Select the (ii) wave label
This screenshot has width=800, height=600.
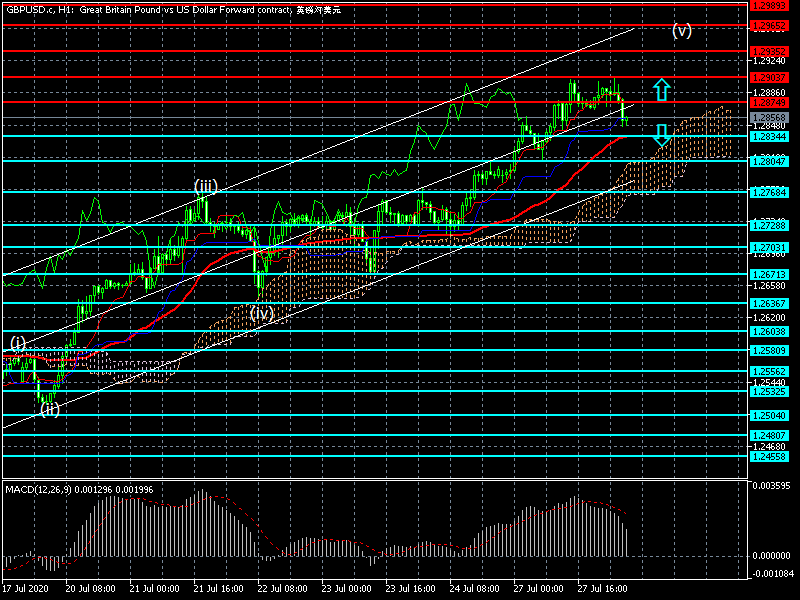pos(49,409)
